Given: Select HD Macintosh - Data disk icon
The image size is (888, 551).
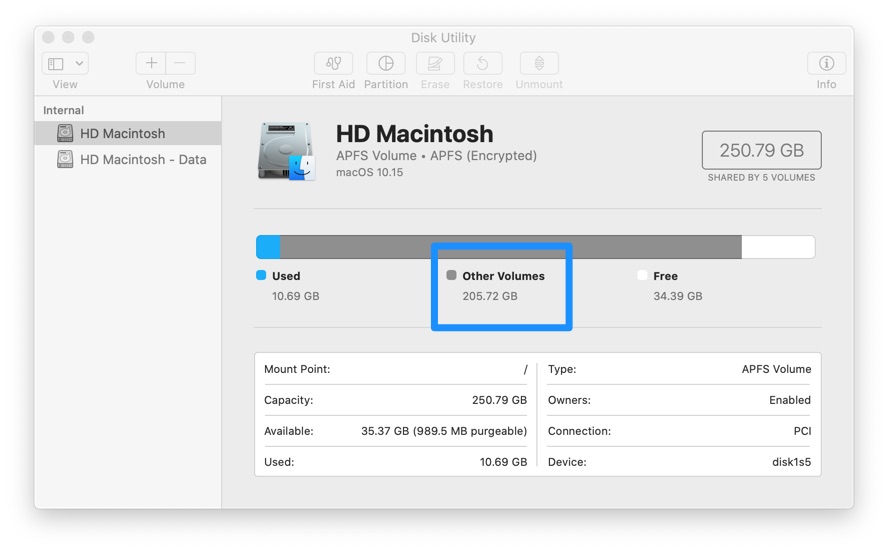Looking at the screenshot, I should (65, 159).
